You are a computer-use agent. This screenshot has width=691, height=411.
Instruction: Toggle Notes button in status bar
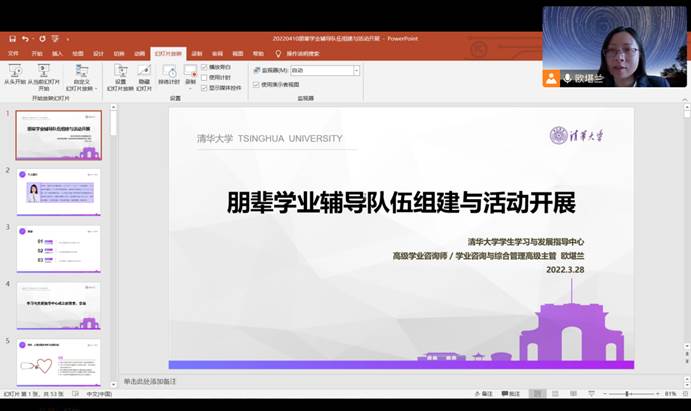point(483,393)
